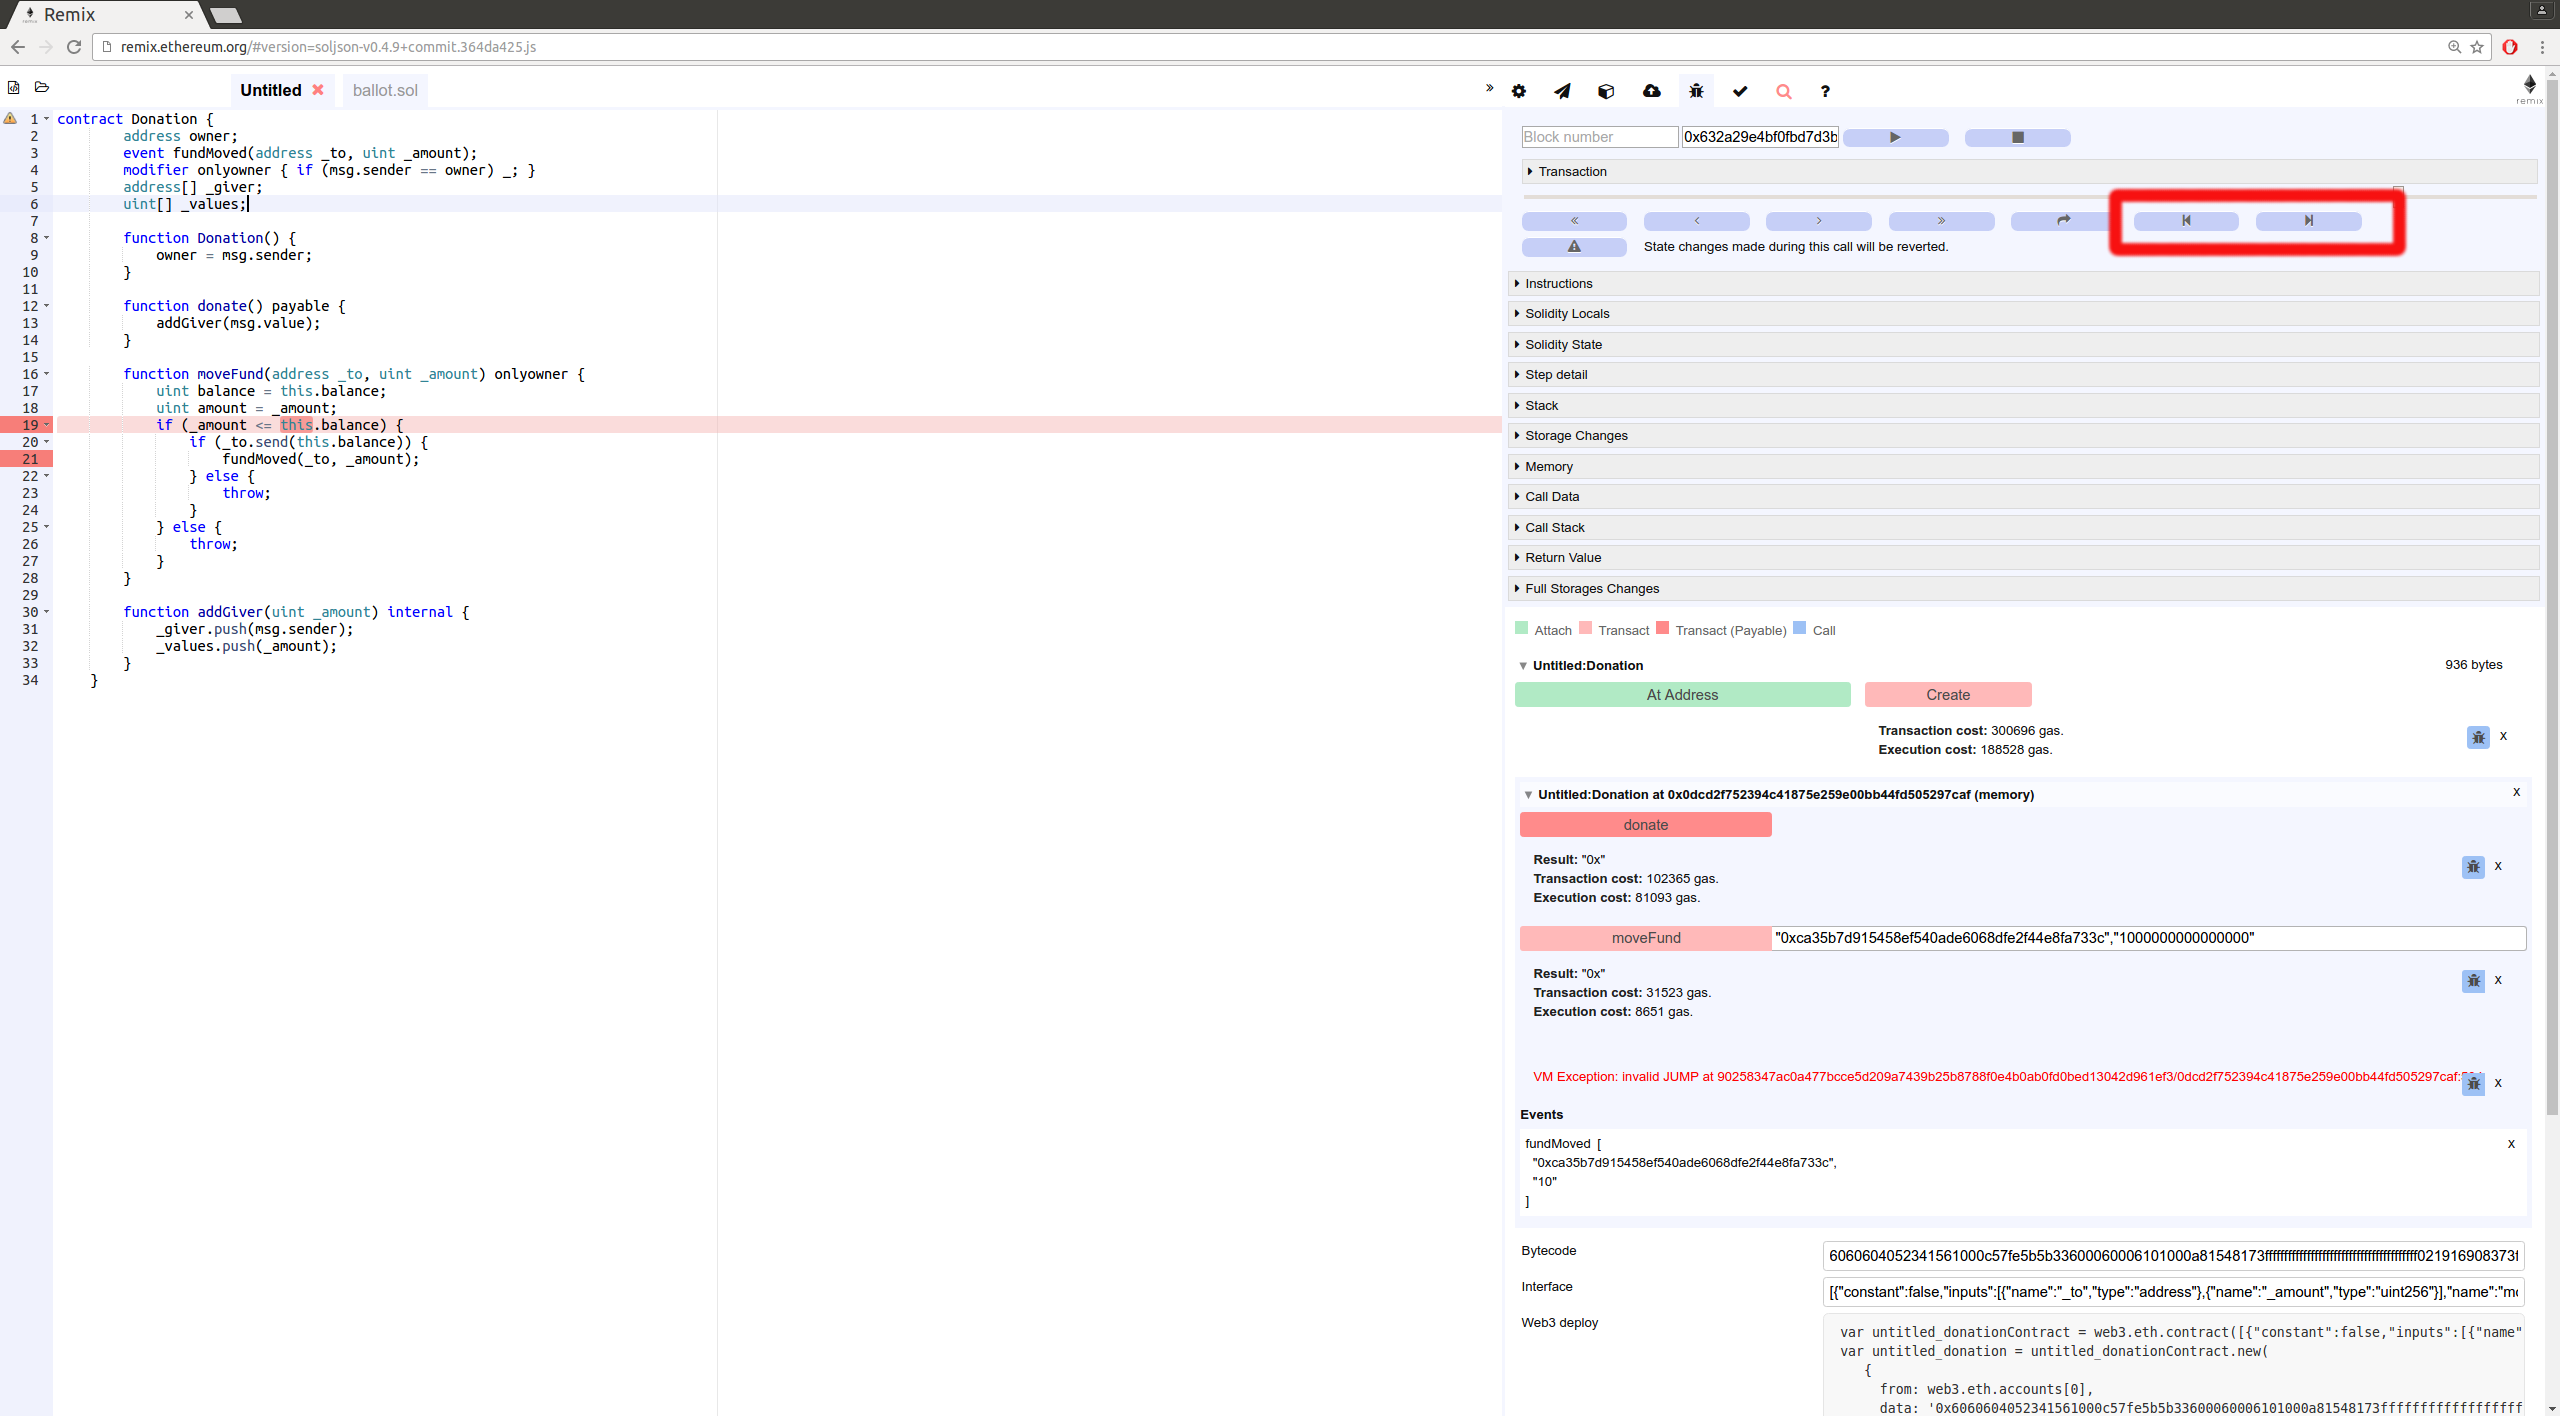Switch to the ballot.sol tab
Viewport: 2560px width, 1416px height.
[385, 90]
